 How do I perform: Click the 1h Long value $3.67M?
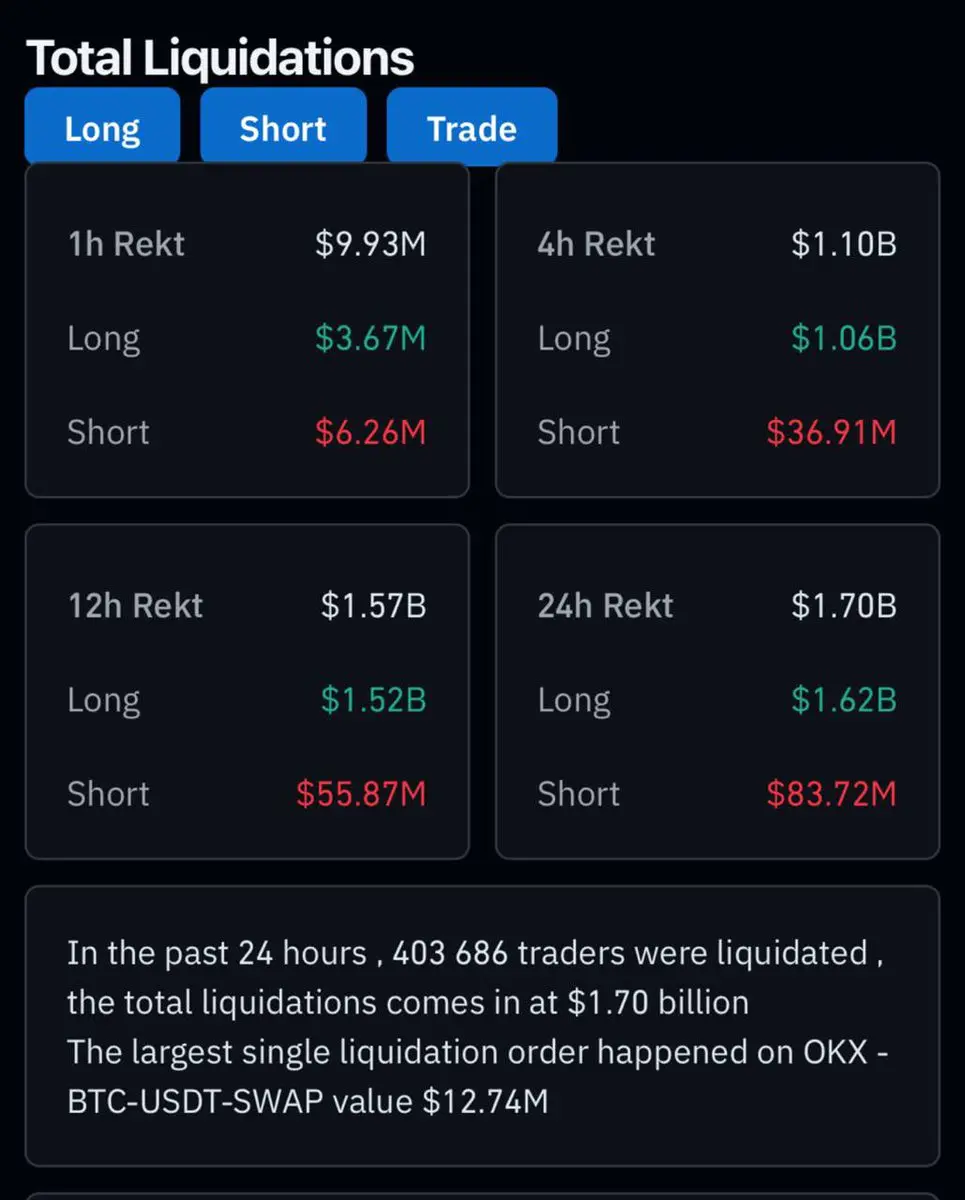(371, 338)
